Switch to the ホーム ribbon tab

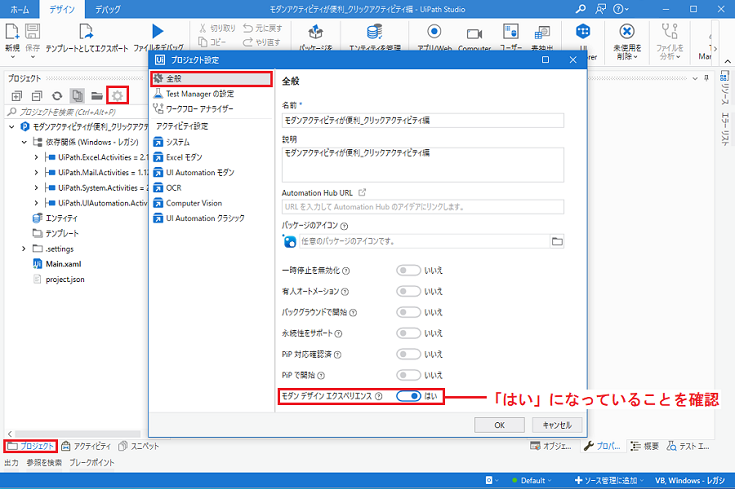pos(20,9)
